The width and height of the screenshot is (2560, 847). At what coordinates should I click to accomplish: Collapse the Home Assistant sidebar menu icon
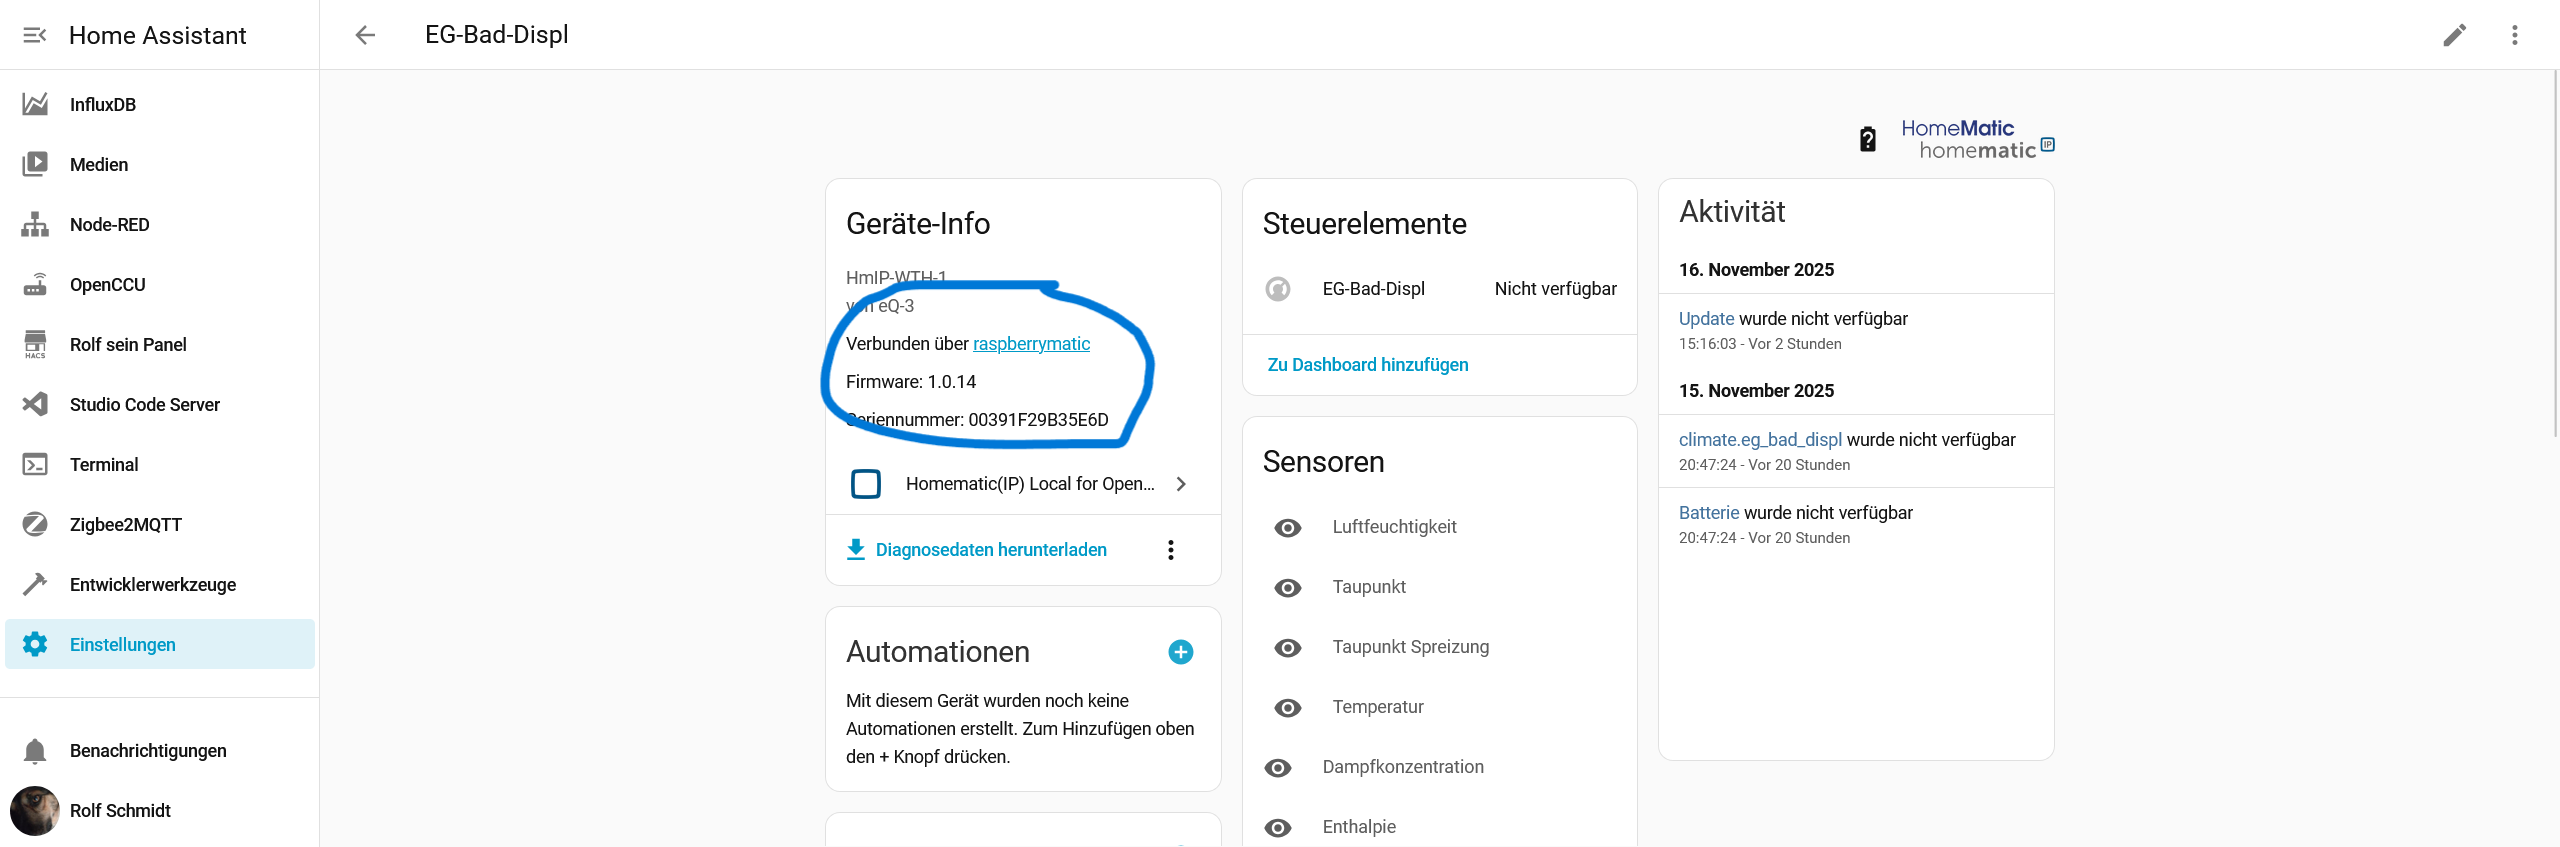(35, 35)
